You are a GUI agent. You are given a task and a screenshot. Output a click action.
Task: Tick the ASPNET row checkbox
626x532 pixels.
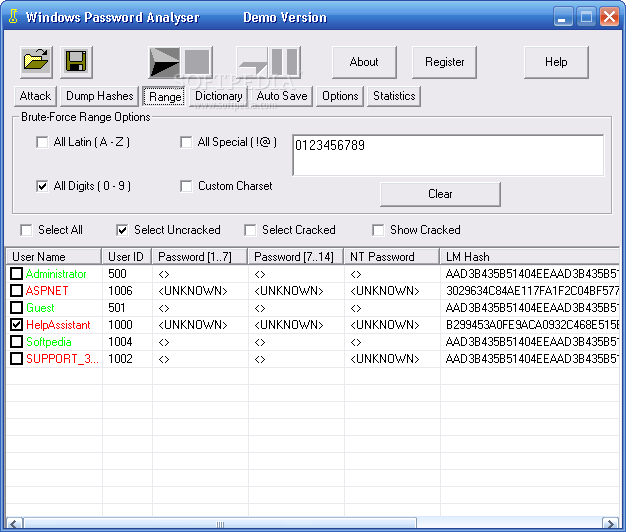tap(16, 291)
